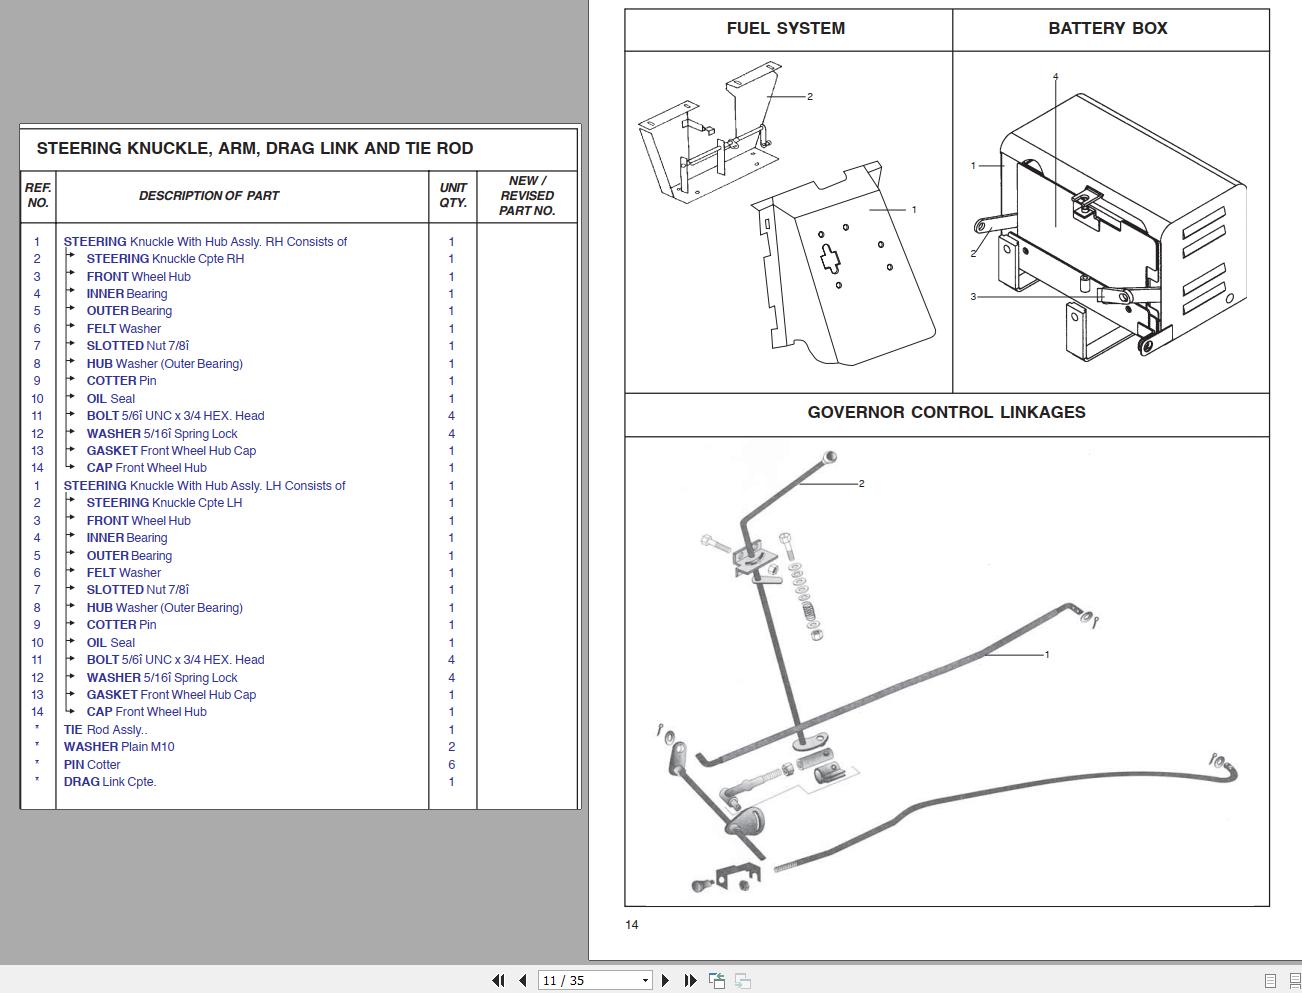The image size is (1302, 993).
Task: Open the page number dropdown arrow
Action: pyautogui.click(x=645, y=981)
